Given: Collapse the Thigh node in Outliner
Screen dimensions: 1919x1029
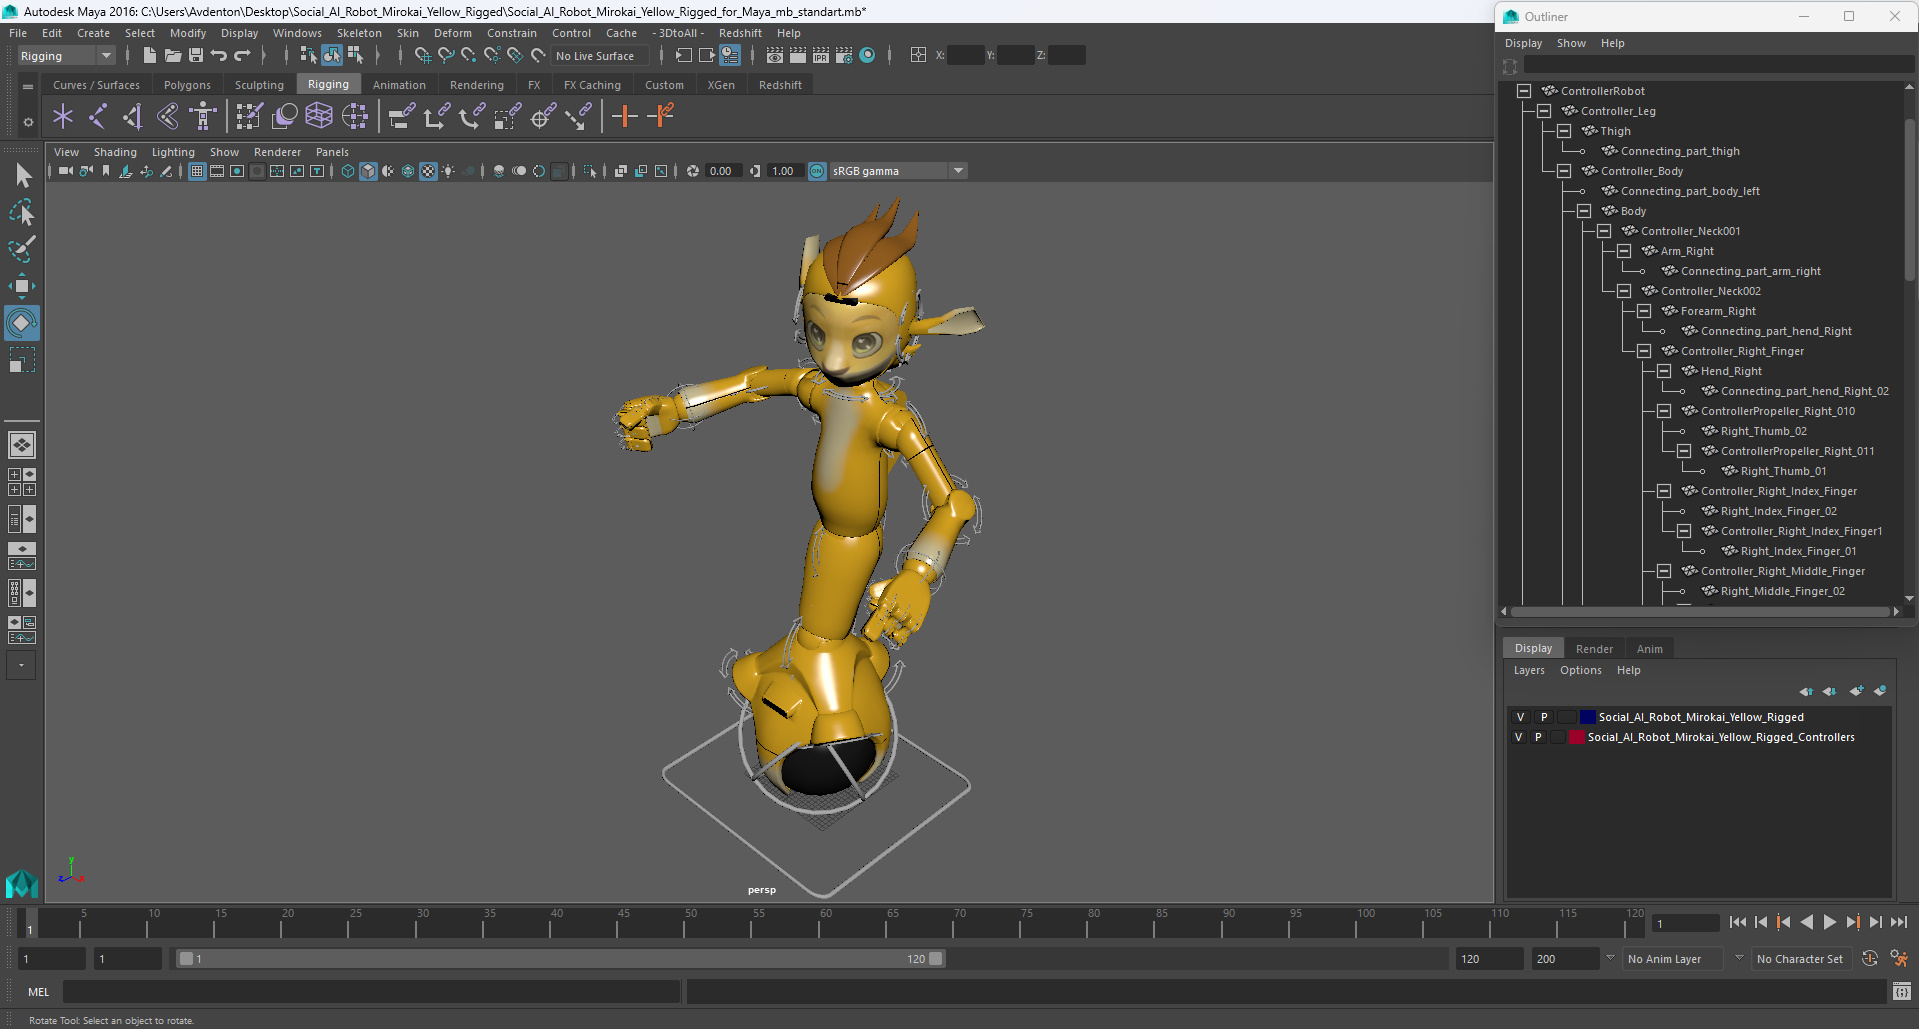Looking at the screenshot, I should 1564,131.
